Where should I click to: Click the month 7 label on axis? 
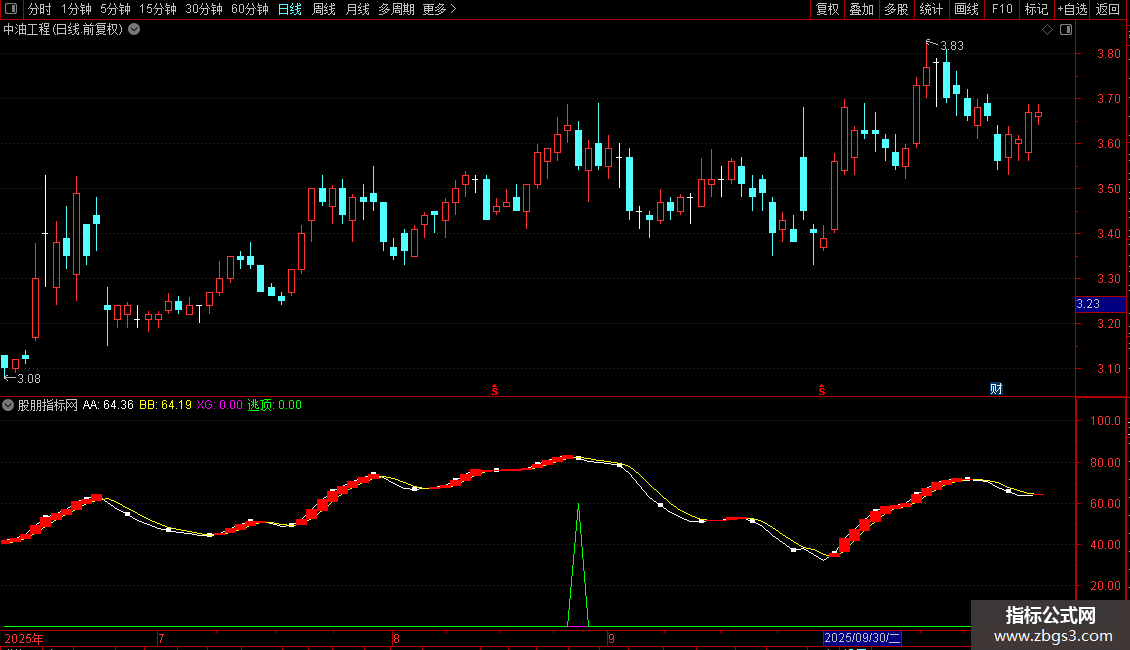(x=161, y=638)
